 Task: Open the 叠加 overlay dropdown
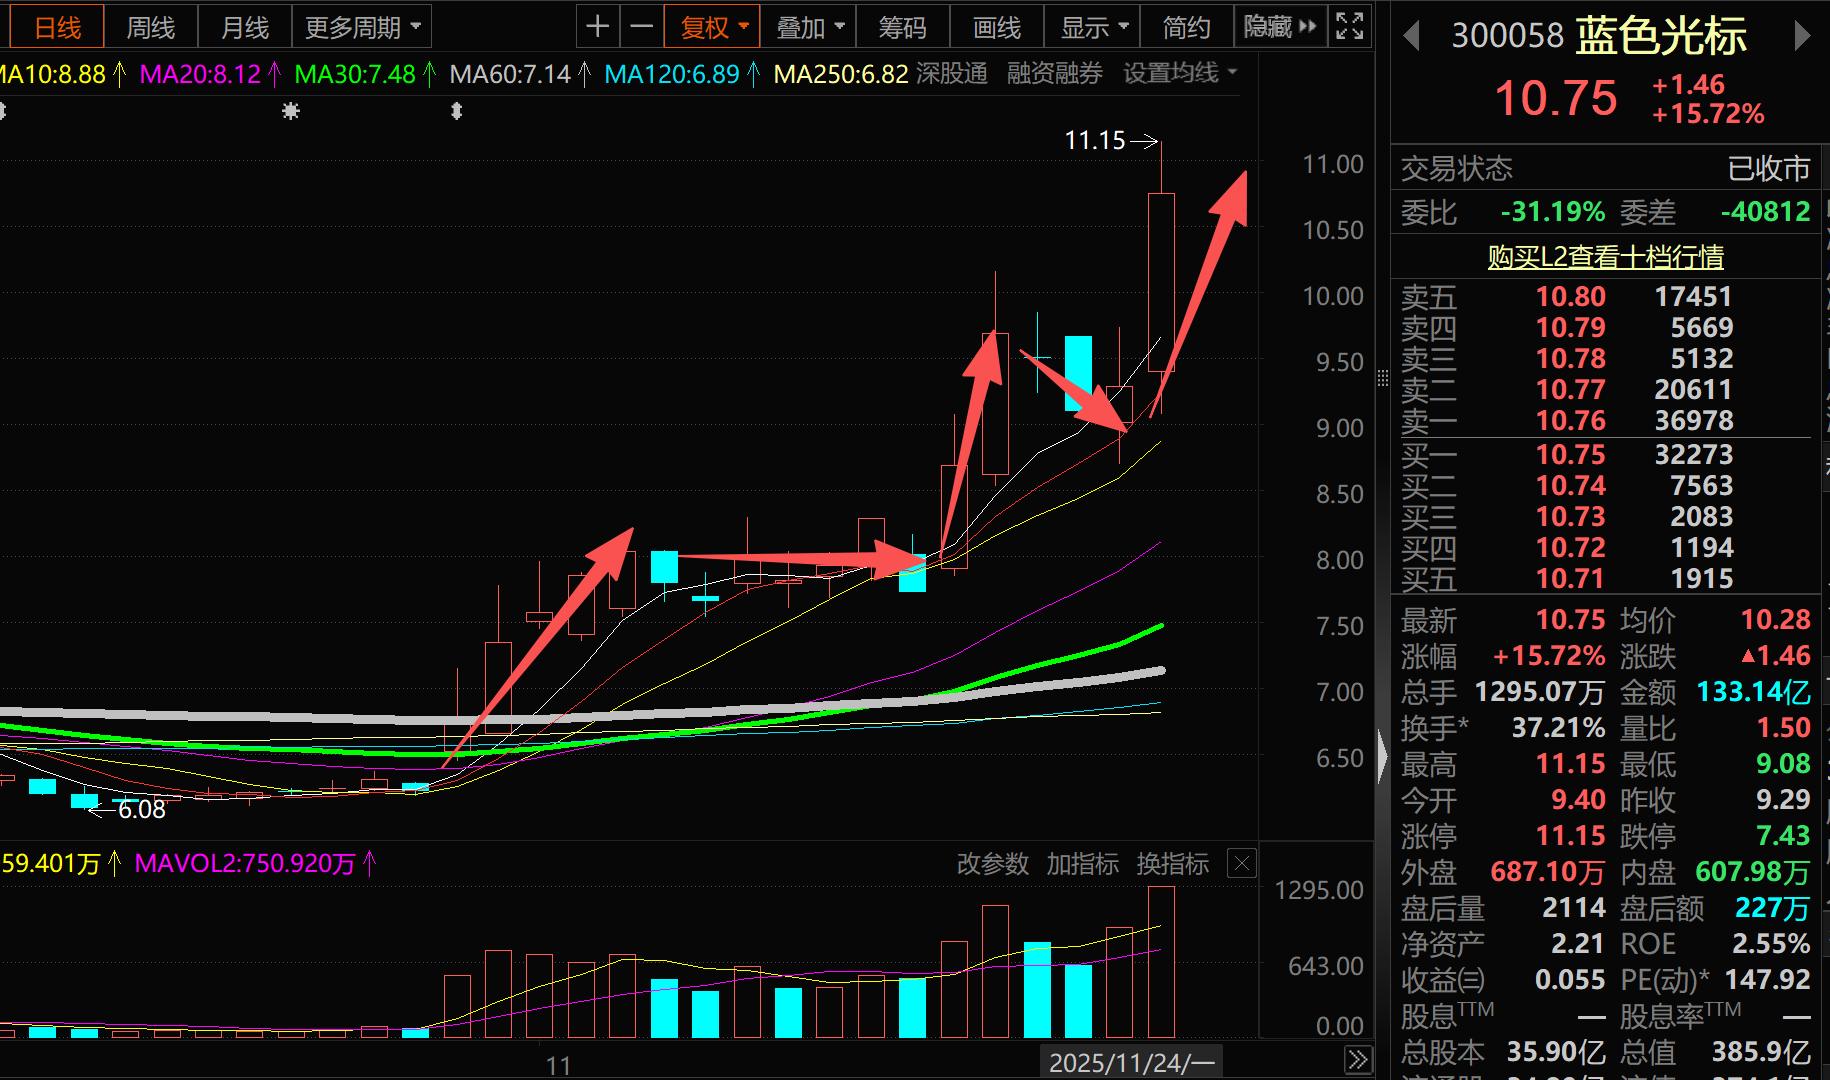(809, 28)
